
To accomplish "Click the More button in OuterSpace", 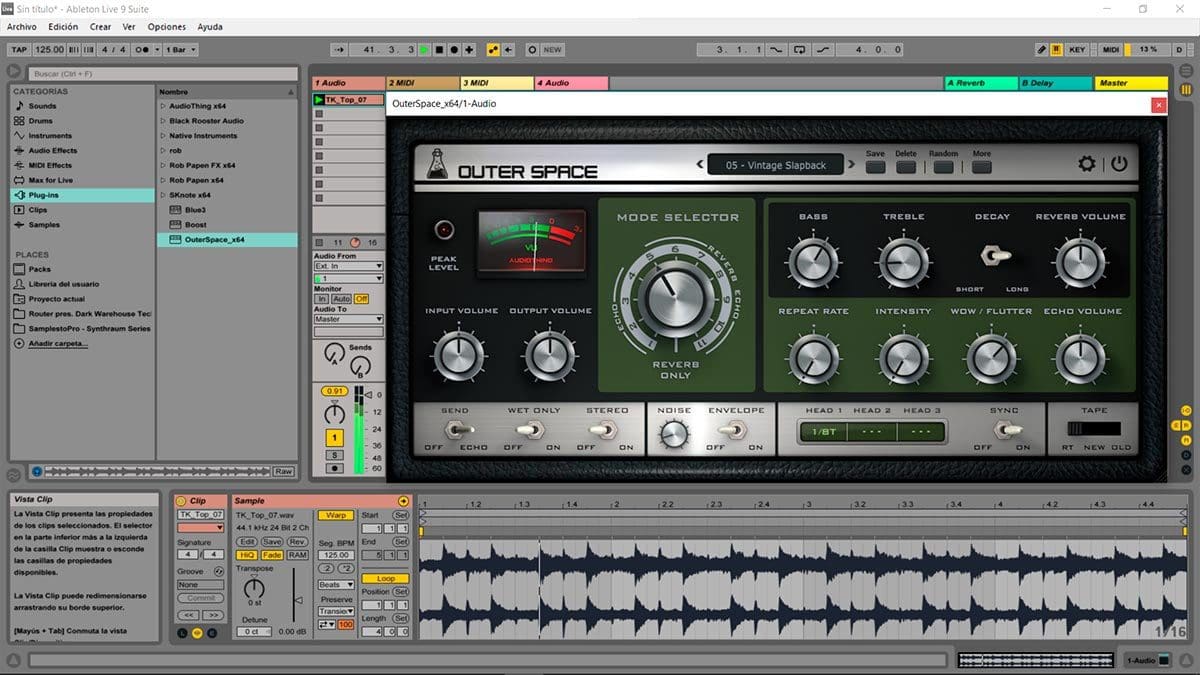I will click(x=982, y=166).
